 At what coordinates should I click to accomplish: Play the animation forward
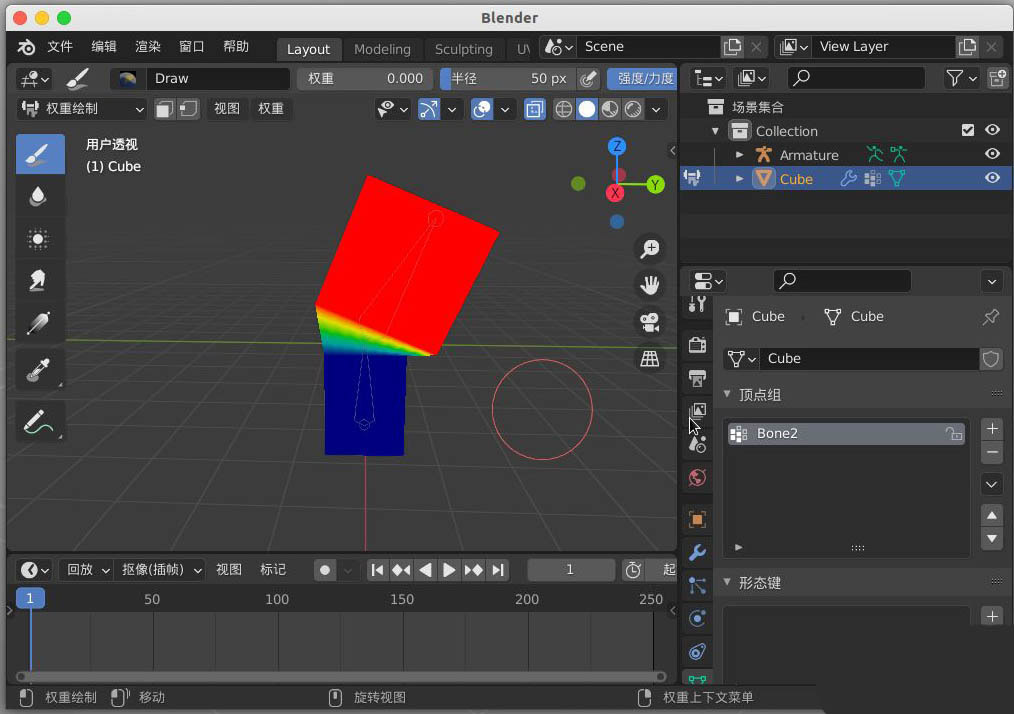coord(449,570)
